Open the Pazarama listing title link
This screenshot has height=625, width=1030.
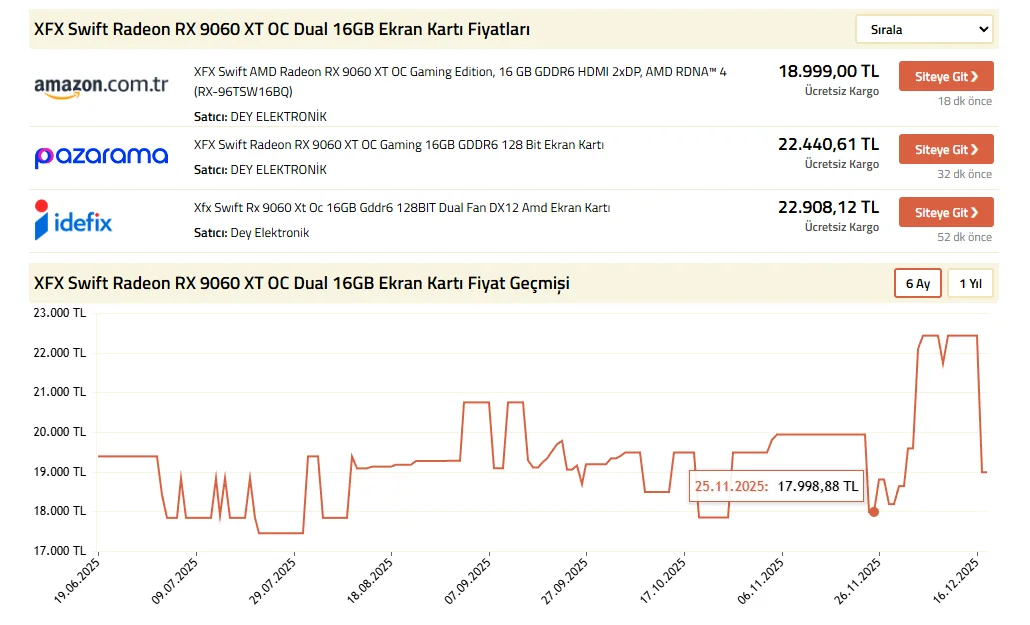tap(398, 145)
